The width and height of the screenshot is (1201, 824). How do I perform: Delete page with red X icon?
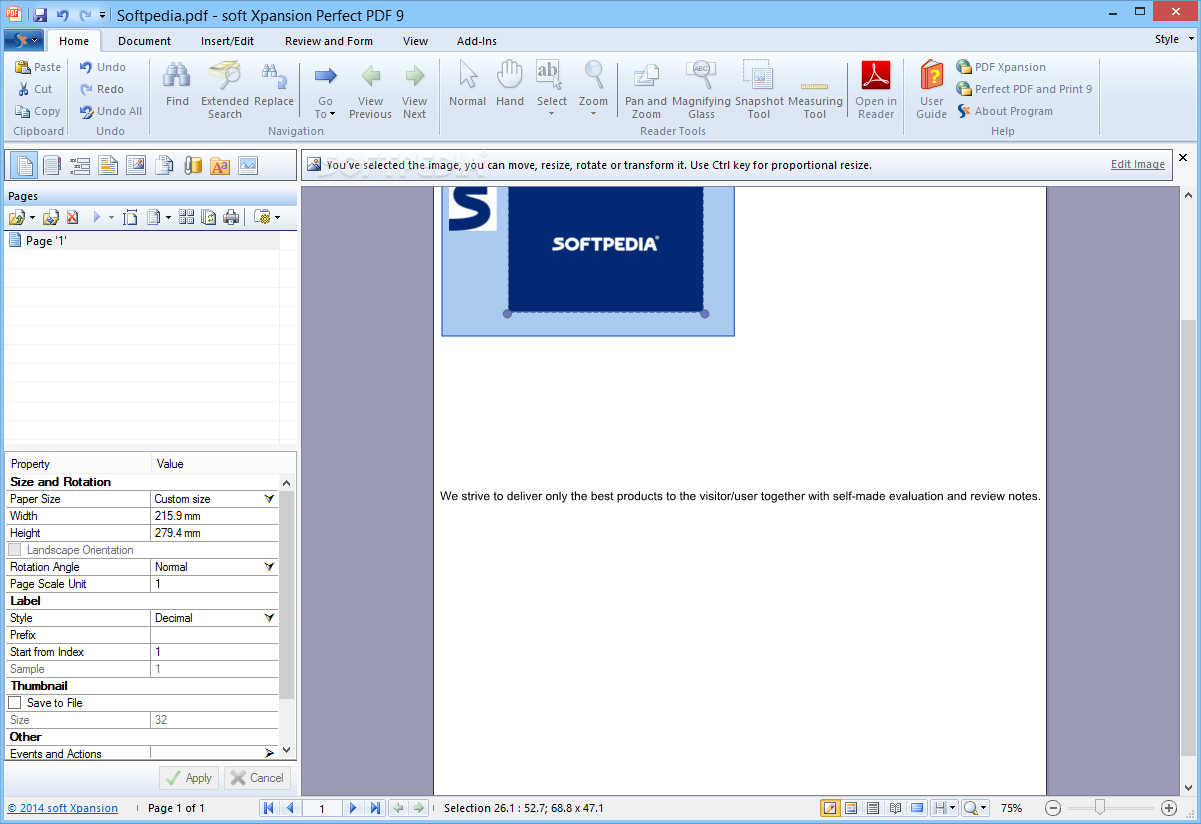click(x=72, y=217)
